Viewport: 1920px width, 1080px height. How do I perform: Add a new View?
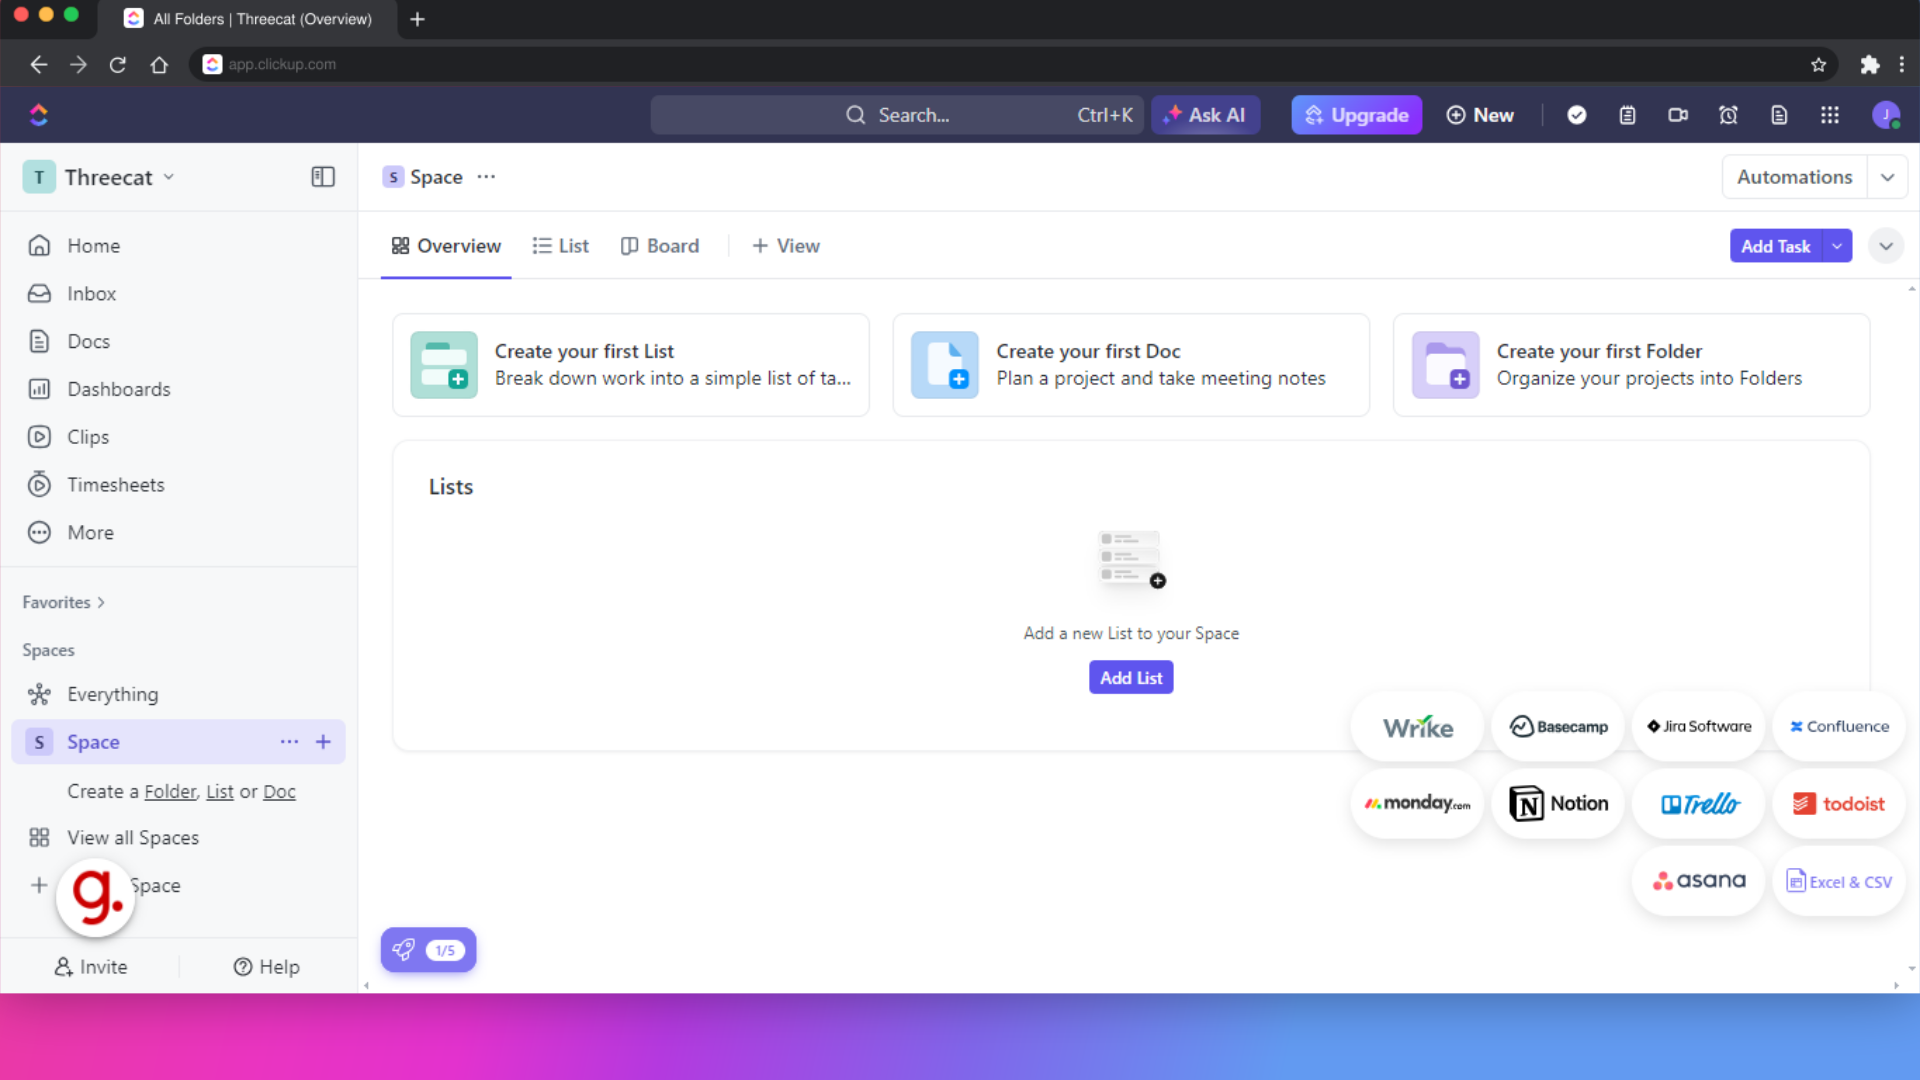pyautogui.click(x=785, y=246)
